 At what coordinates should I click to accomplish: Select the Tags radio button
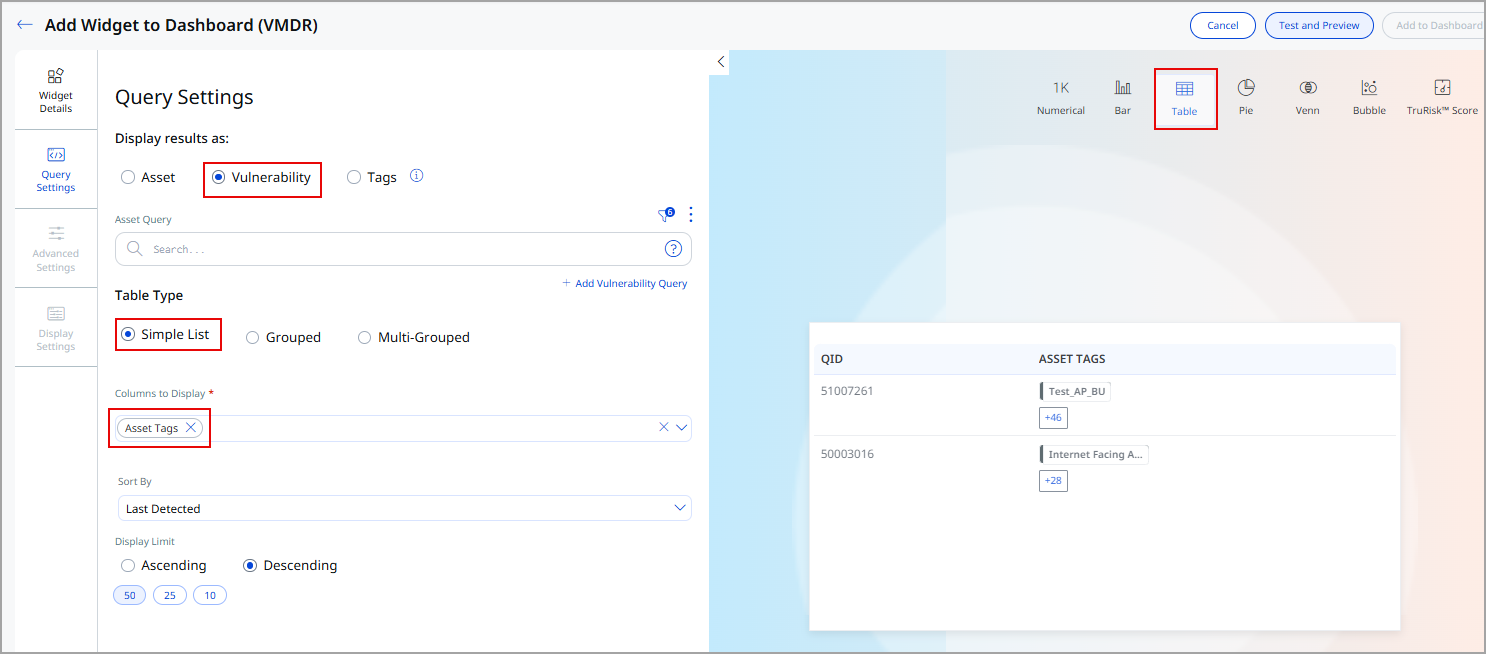click(x=354, y=177)
